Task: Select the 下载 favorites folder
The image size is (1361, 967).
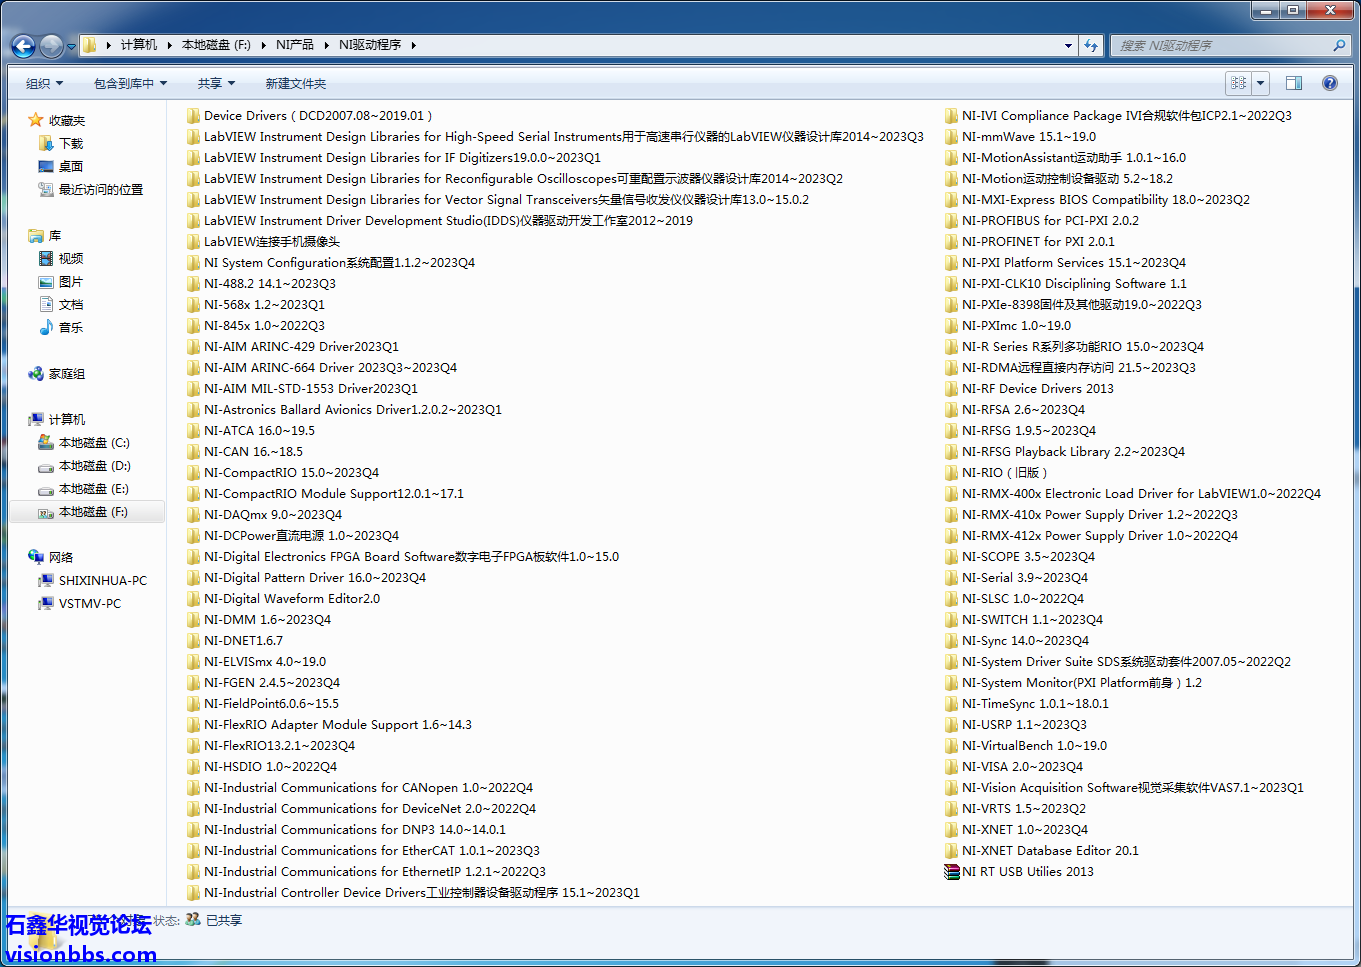Action: [x=70, y=144]
